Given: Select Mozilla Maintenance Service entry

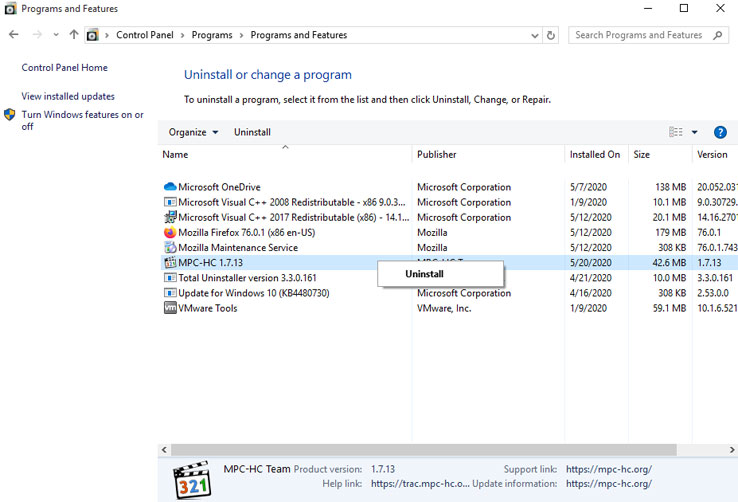Looking at the screenshot, I should pos(238,247).
